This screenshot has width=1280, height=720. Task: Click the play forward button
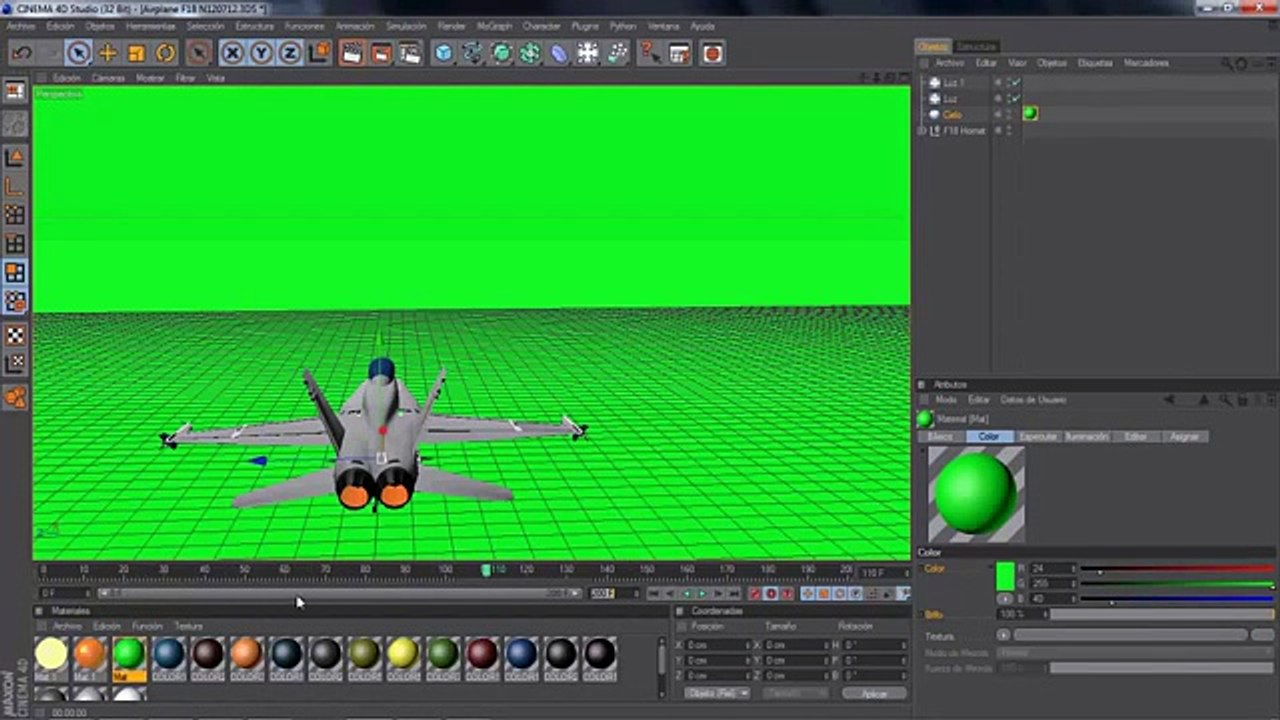pos(702,594)
